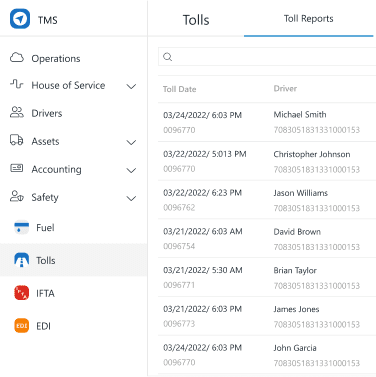The height and width of the screenshot is (377, 376).
Task: Click the date 03/21/2022/ 6:03 AM
Action: pos(203,231)
